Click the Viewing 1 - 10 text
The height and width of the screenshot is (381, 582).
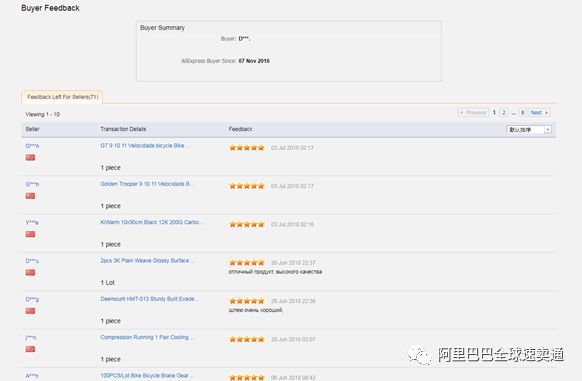pos(42,114)
